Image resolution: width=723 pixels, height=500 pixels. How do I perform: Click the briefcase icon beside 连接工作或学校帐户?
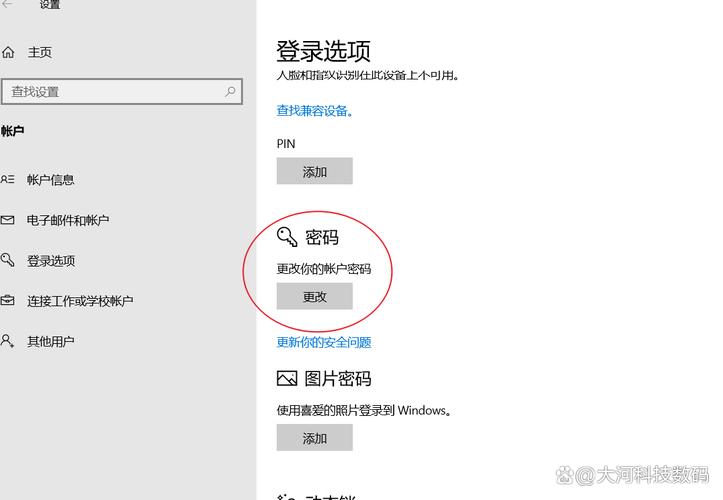[8, 301]
